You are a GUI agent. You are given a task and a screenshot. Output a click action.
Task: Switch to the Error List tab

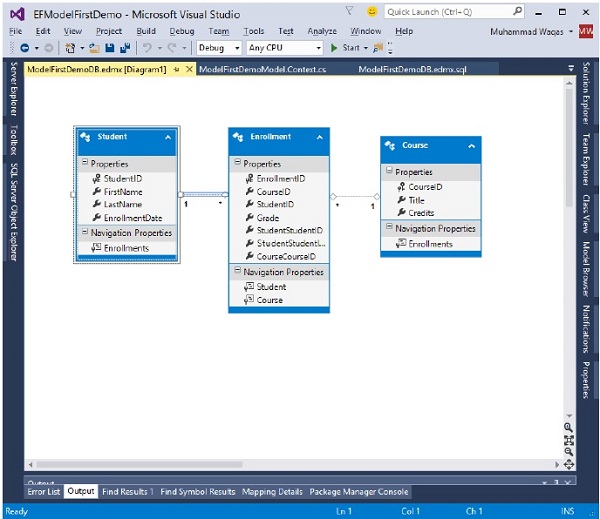(x=44, y=492)
